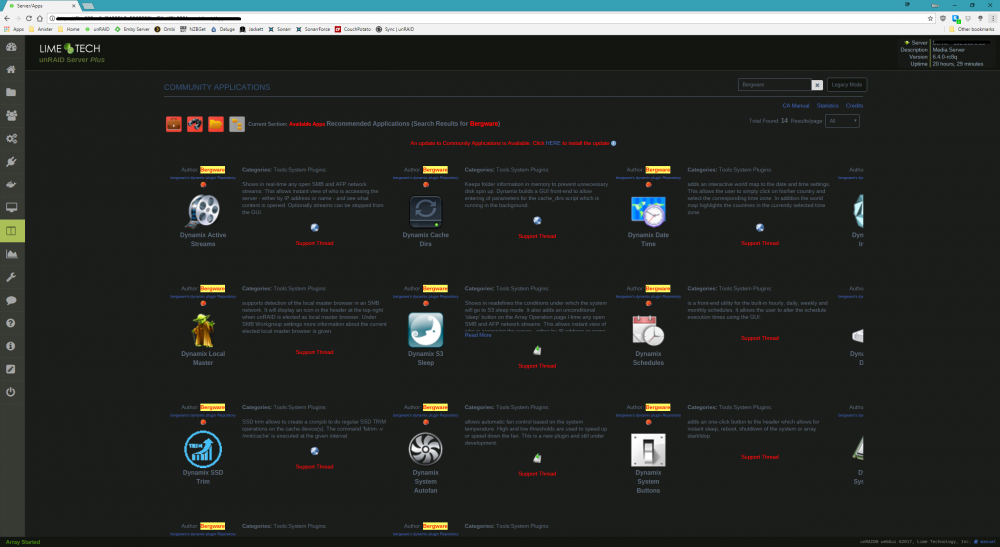Click the red briefcase section icon
1000x547 pixels.
(173, 124)
